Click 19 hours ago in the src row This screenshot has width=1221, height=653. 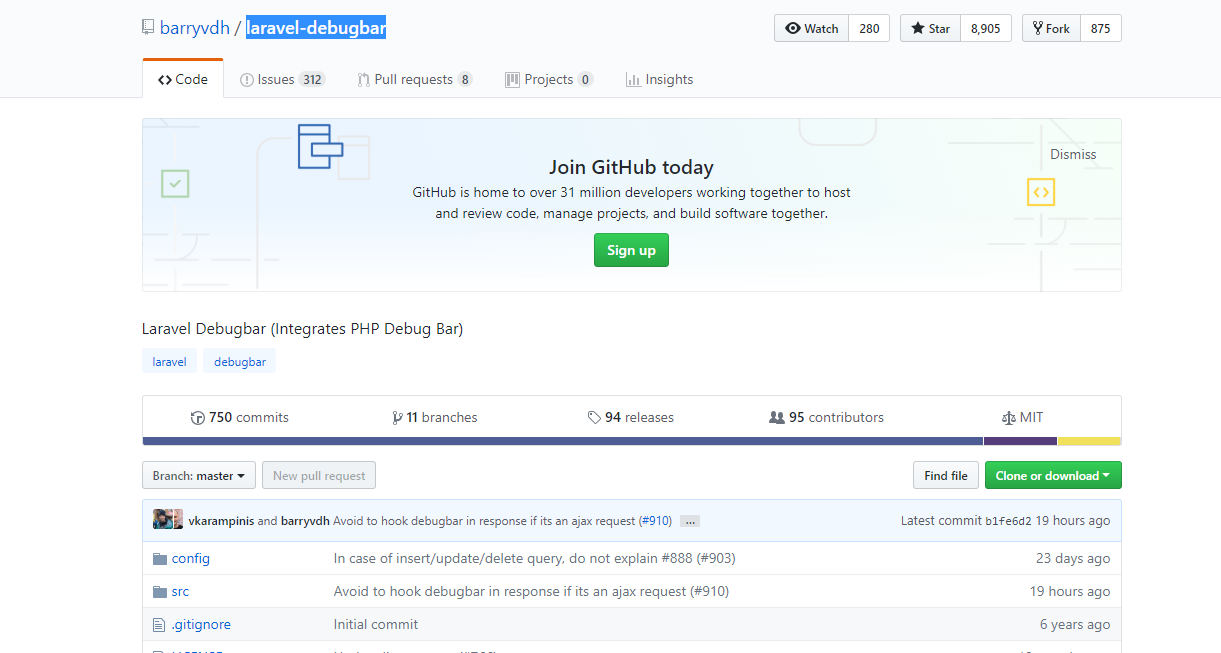(x=1070, y=592)
